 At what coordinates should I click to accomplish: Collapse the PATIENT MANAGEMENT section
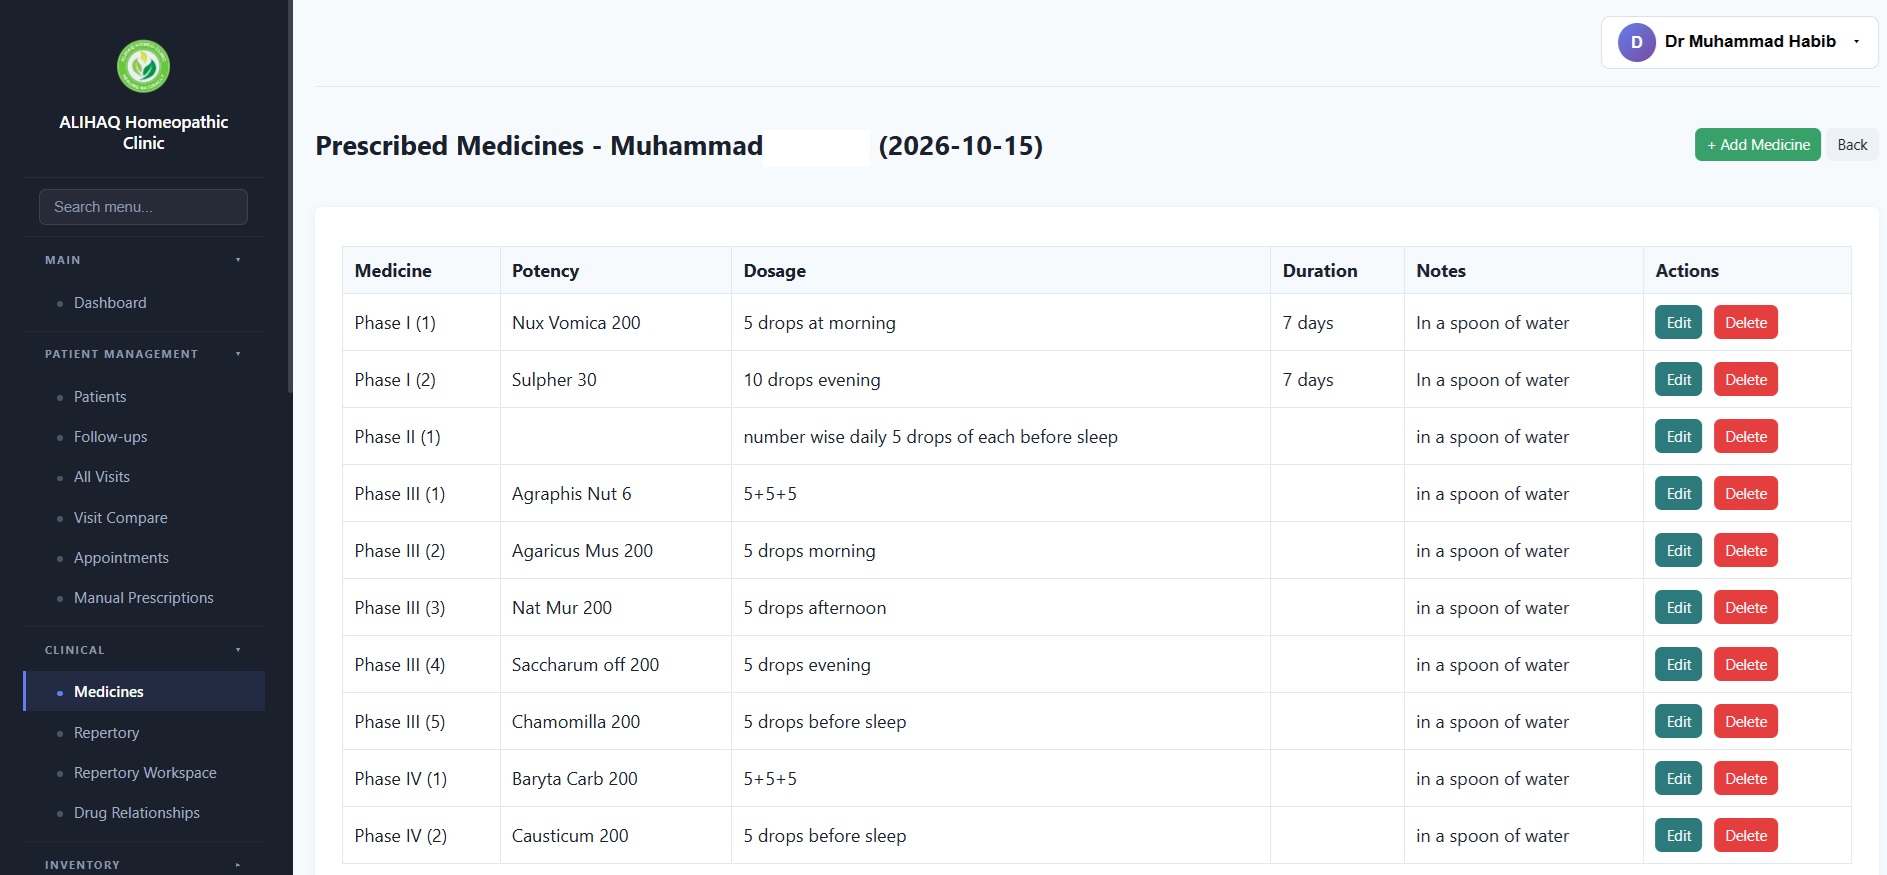pos(143,354)
